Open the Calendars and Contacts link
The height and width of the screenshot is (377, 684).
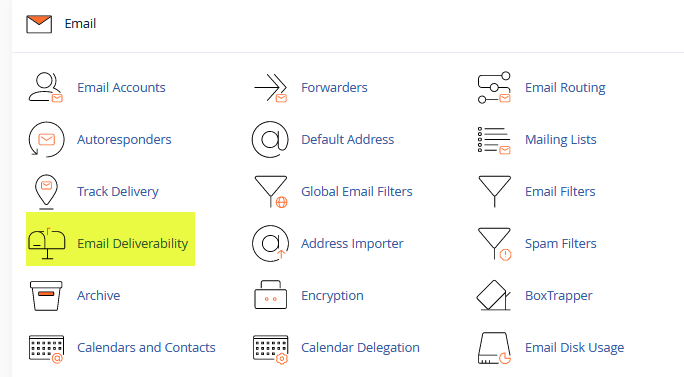tap(146, 347)
